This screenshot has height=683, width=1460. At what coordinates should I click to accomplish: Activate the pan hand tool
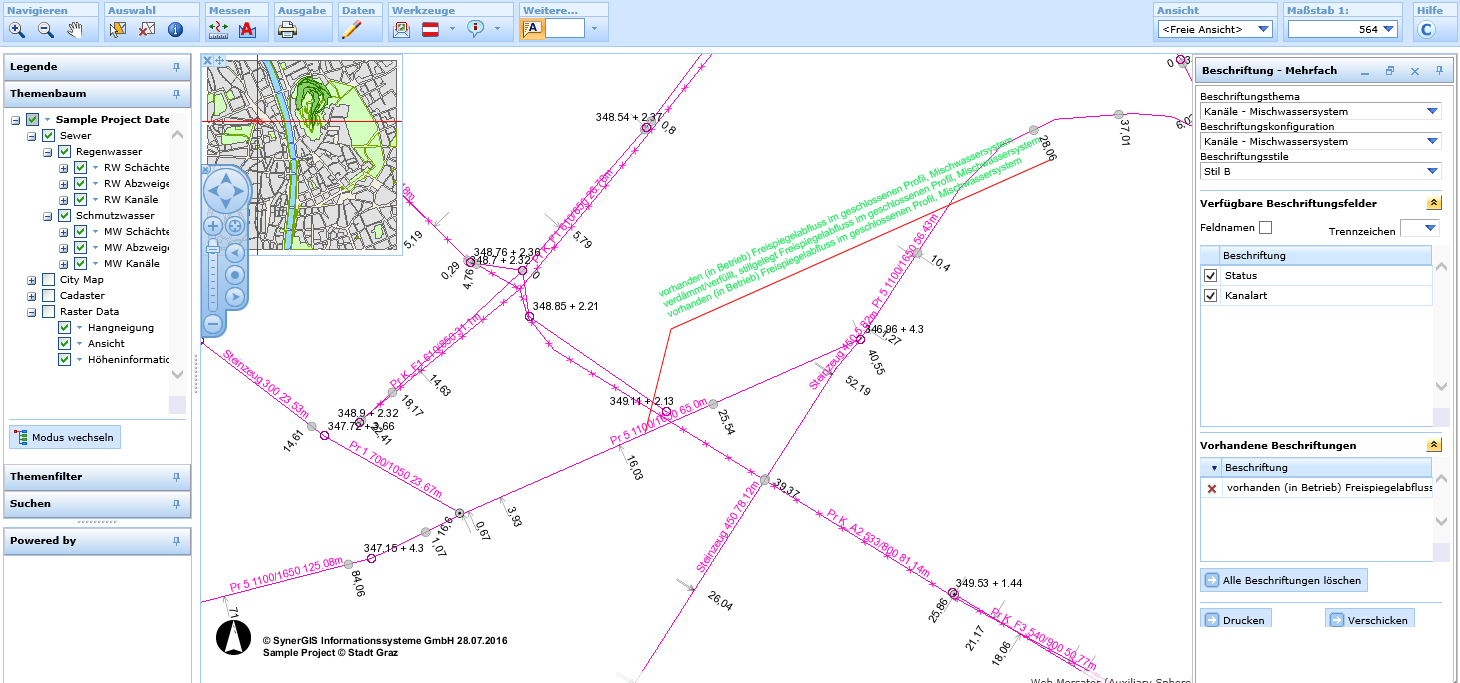pyautogui.click(x=74, y=30)
